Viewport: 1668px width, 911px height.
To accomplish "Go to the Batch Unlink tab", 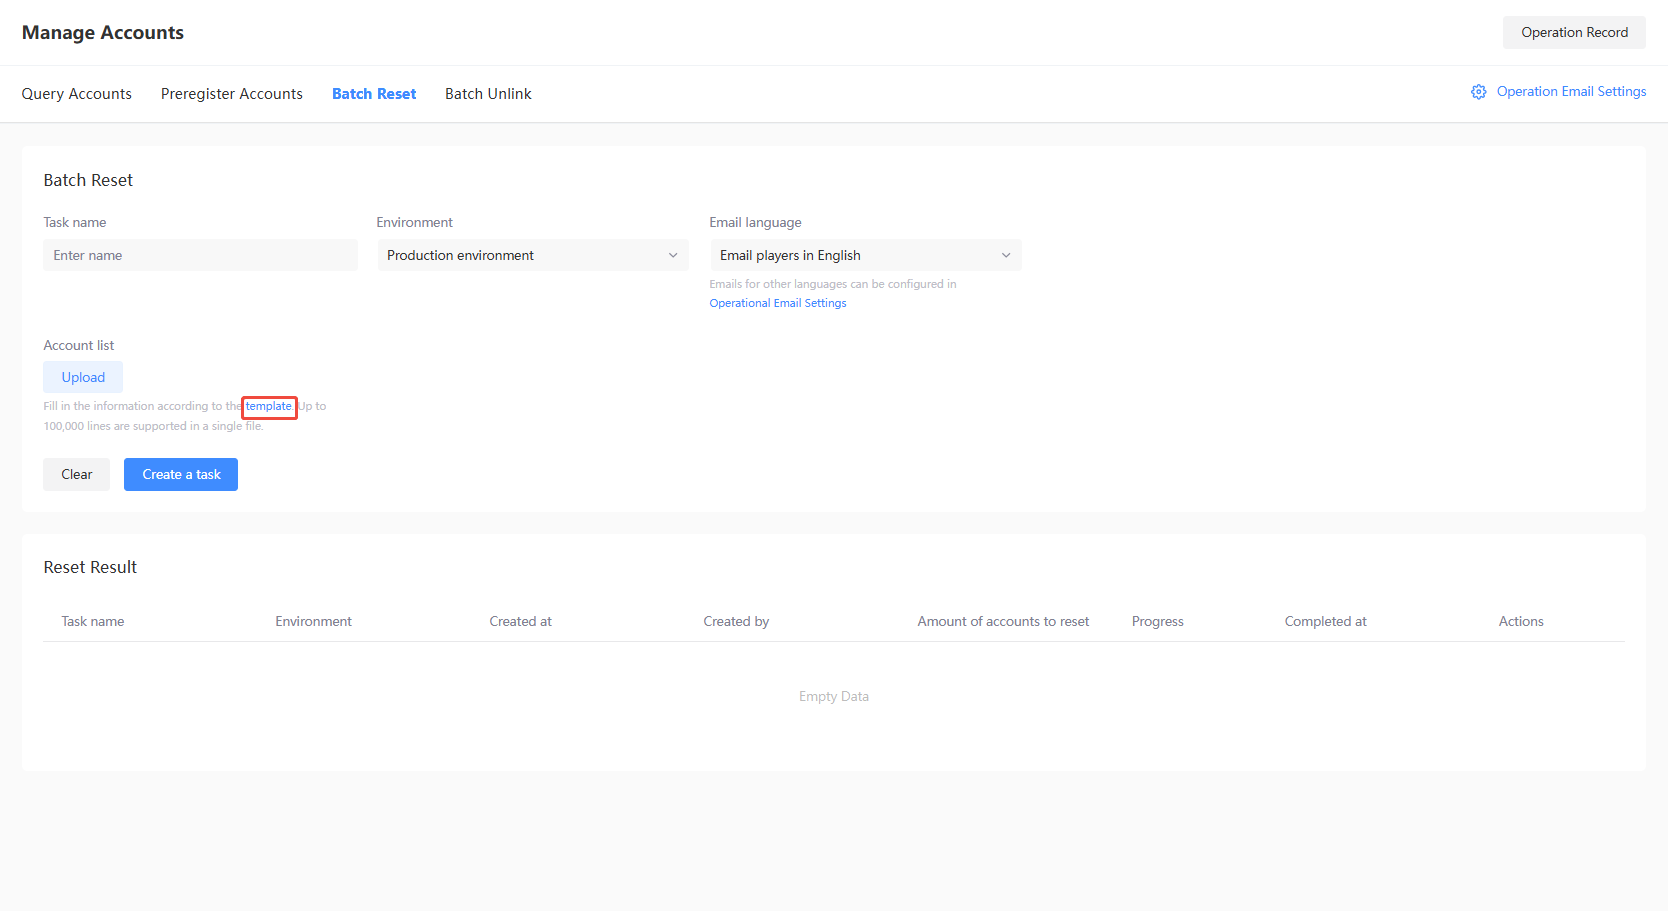I will (x=488, y=94).
